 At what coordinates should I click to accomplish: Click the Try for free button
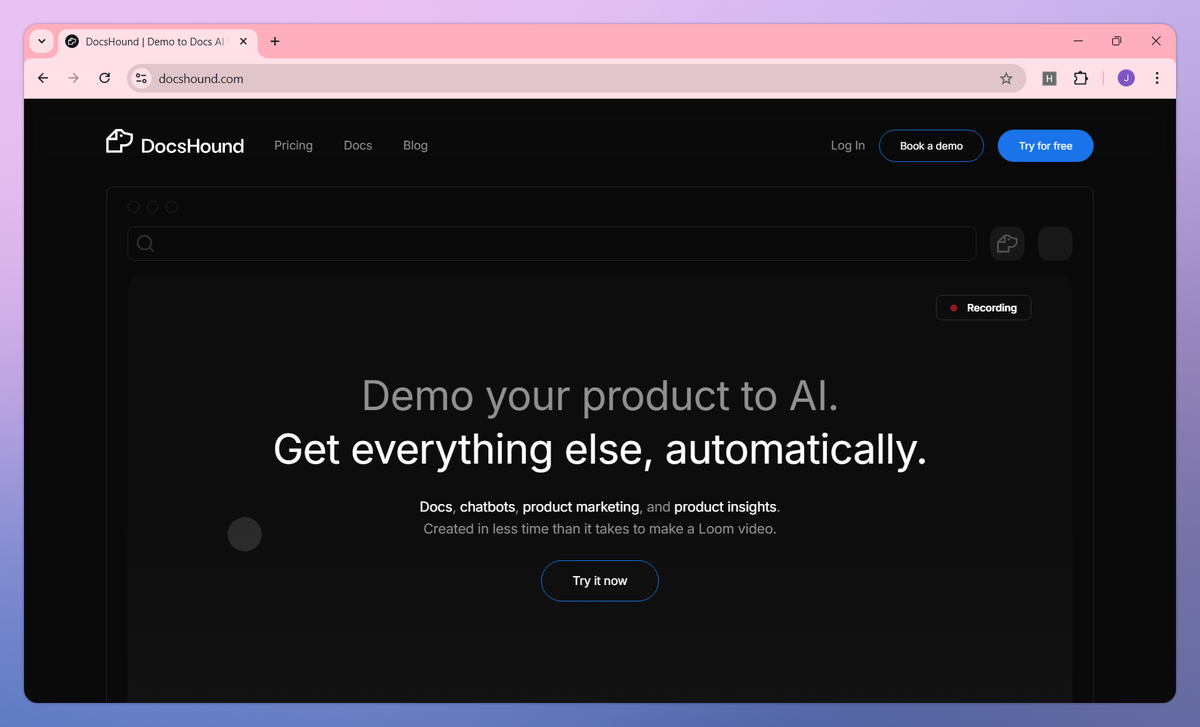[1045, 145]
